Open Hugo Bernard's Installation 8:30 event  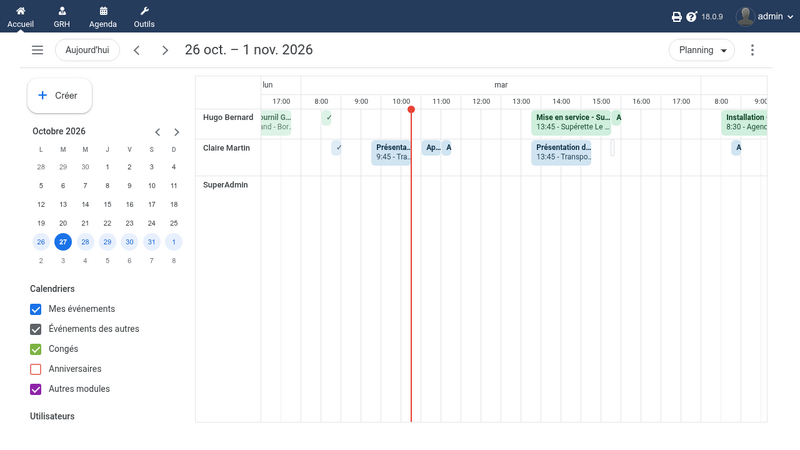coord(744,122)
